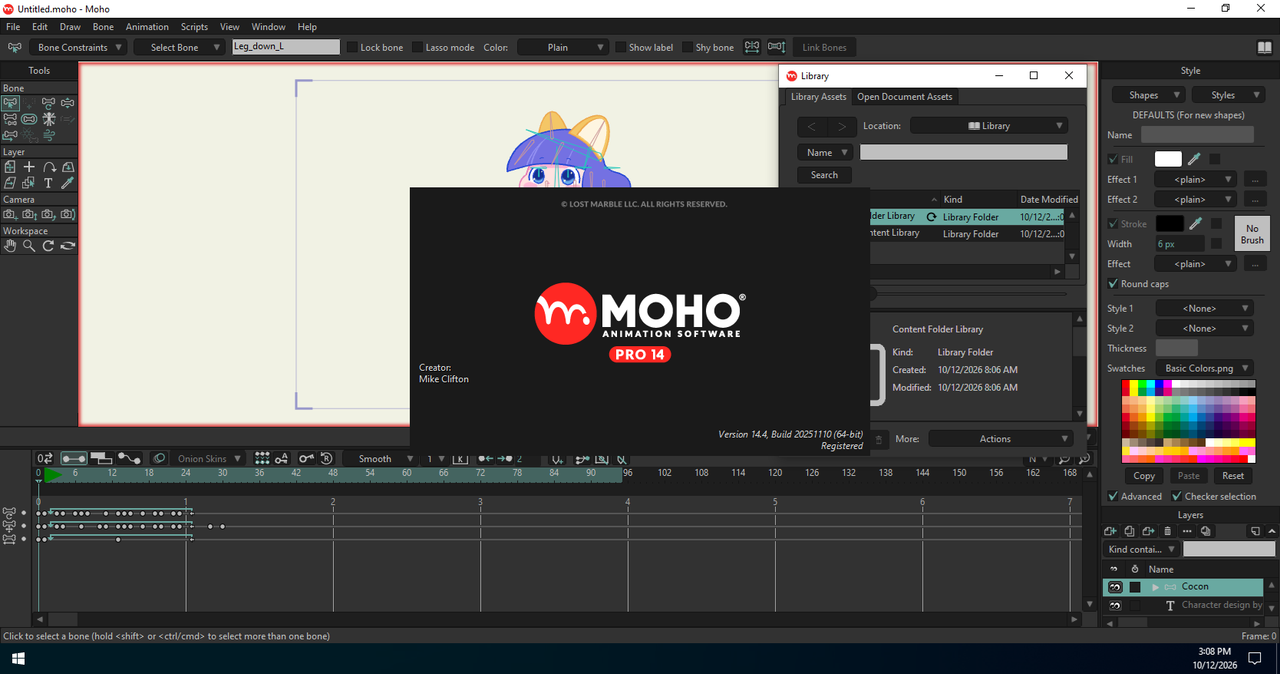Enable the Lock bone checkbox
1280x674 pixels.
352,47
